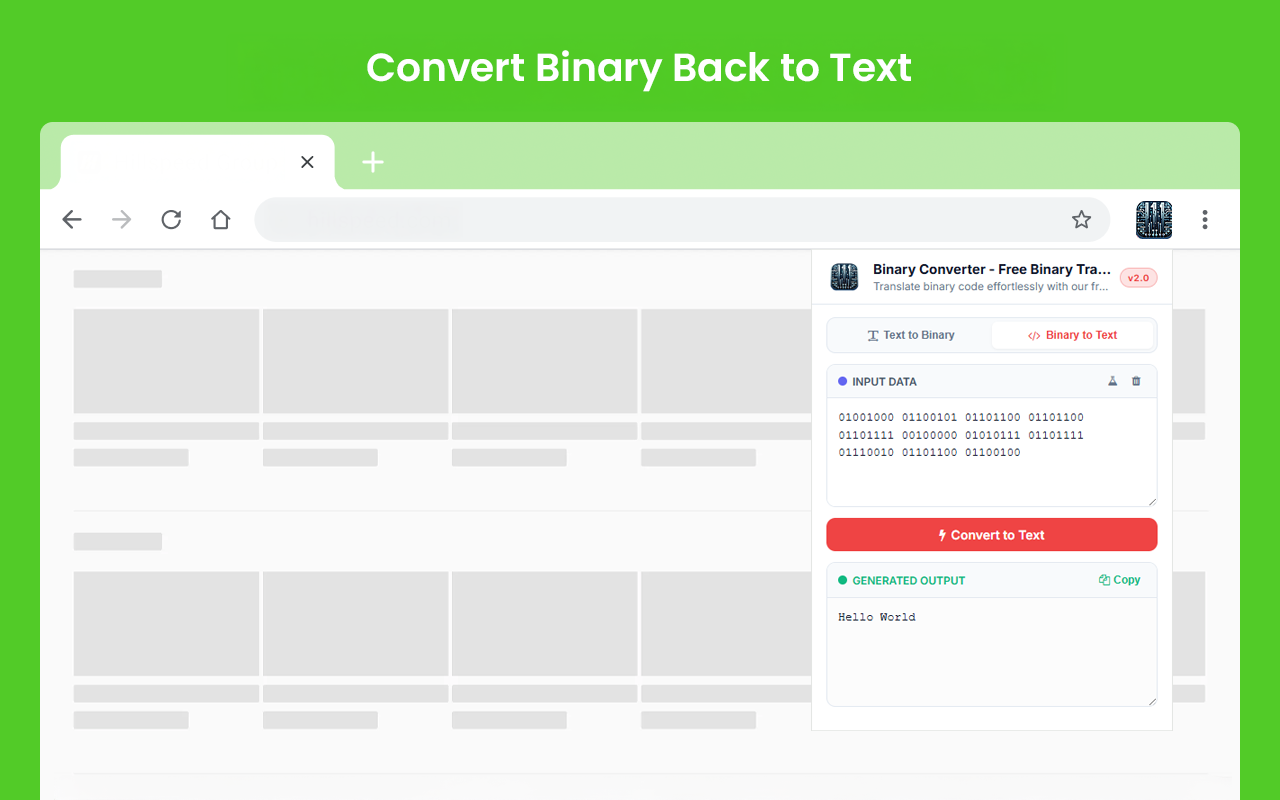Click the Hello World output text area
Image resolution: width=1280 pixels, height=800 pixels.
[992, 652]
